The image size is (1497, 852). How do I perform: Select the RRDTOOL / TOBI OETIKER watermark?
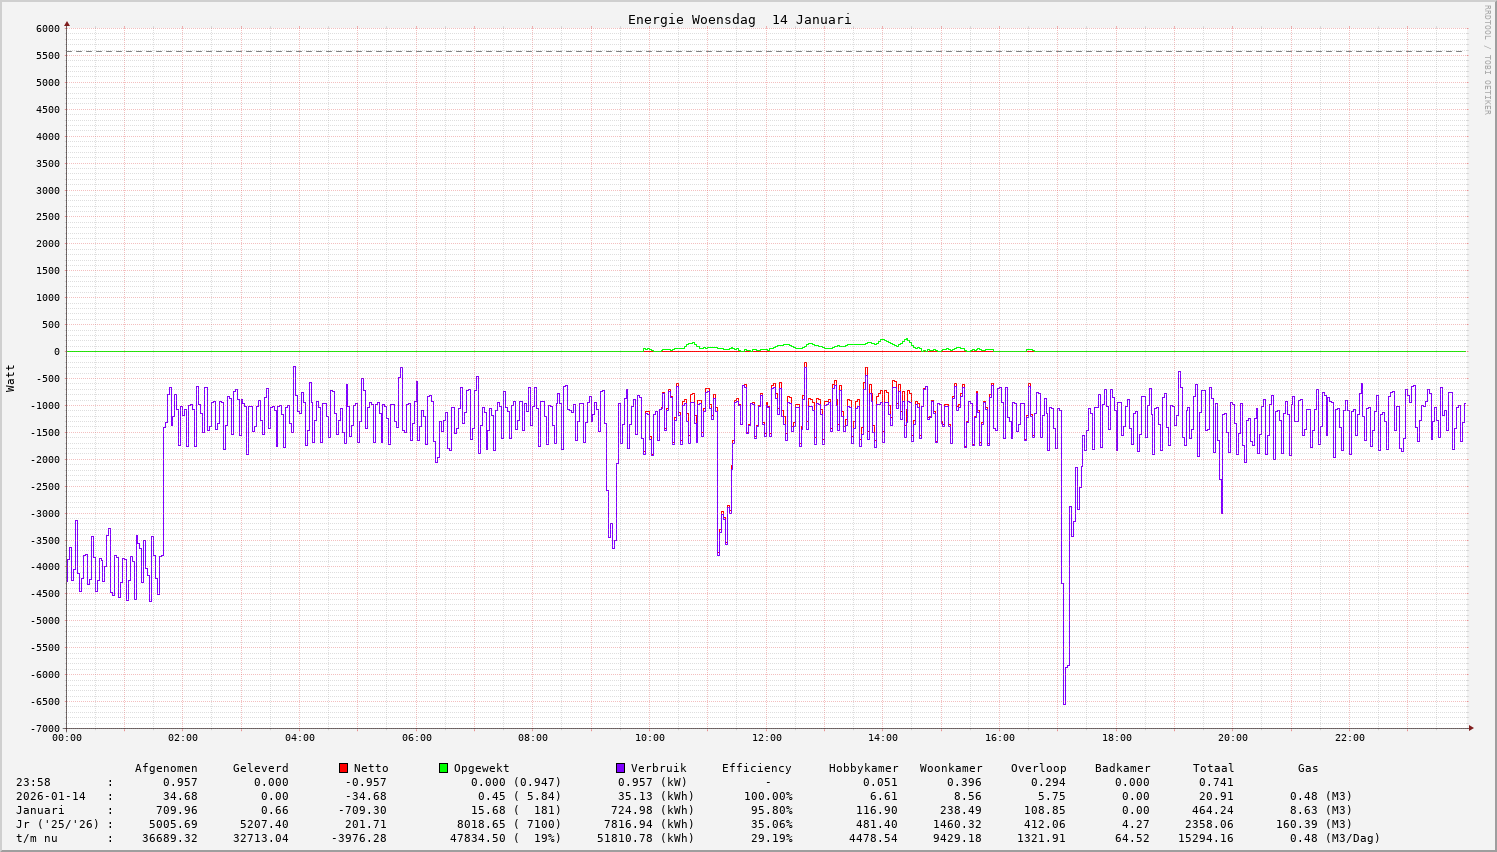pyautogui.click(x=1486, y=60)
